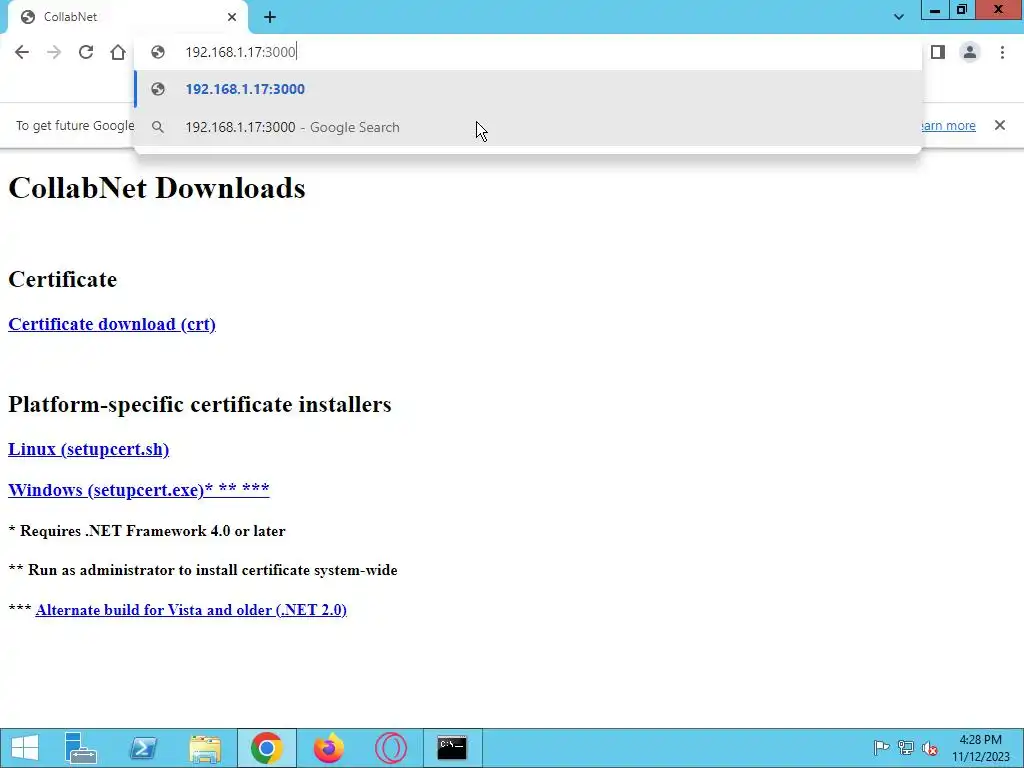Open a new browser tab
This screenshot has width=1024, height=768.
point(270,17)
